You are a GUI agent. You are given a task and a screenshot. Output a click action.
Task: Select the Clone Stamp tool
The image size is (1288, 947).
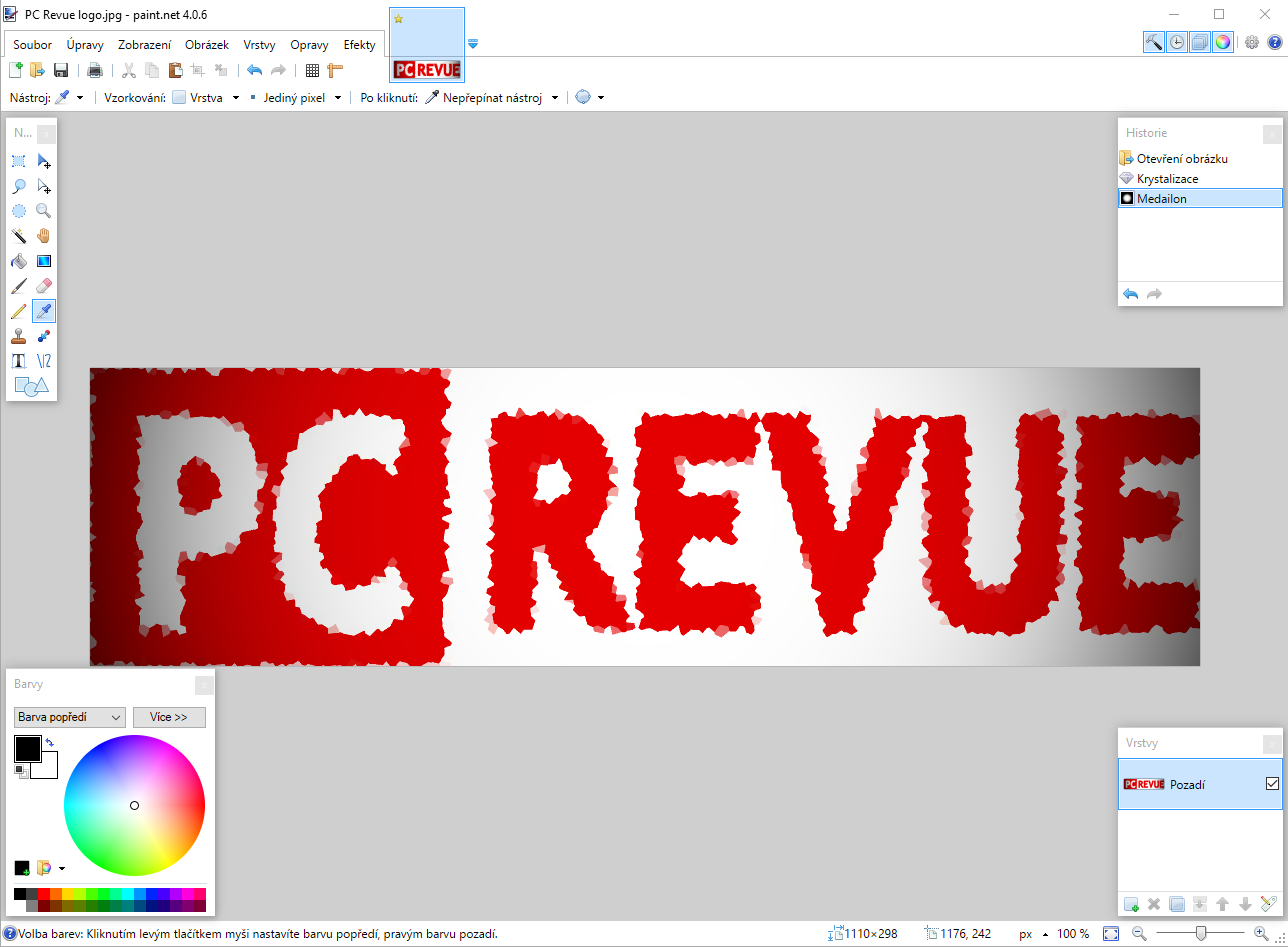point(18,336)
